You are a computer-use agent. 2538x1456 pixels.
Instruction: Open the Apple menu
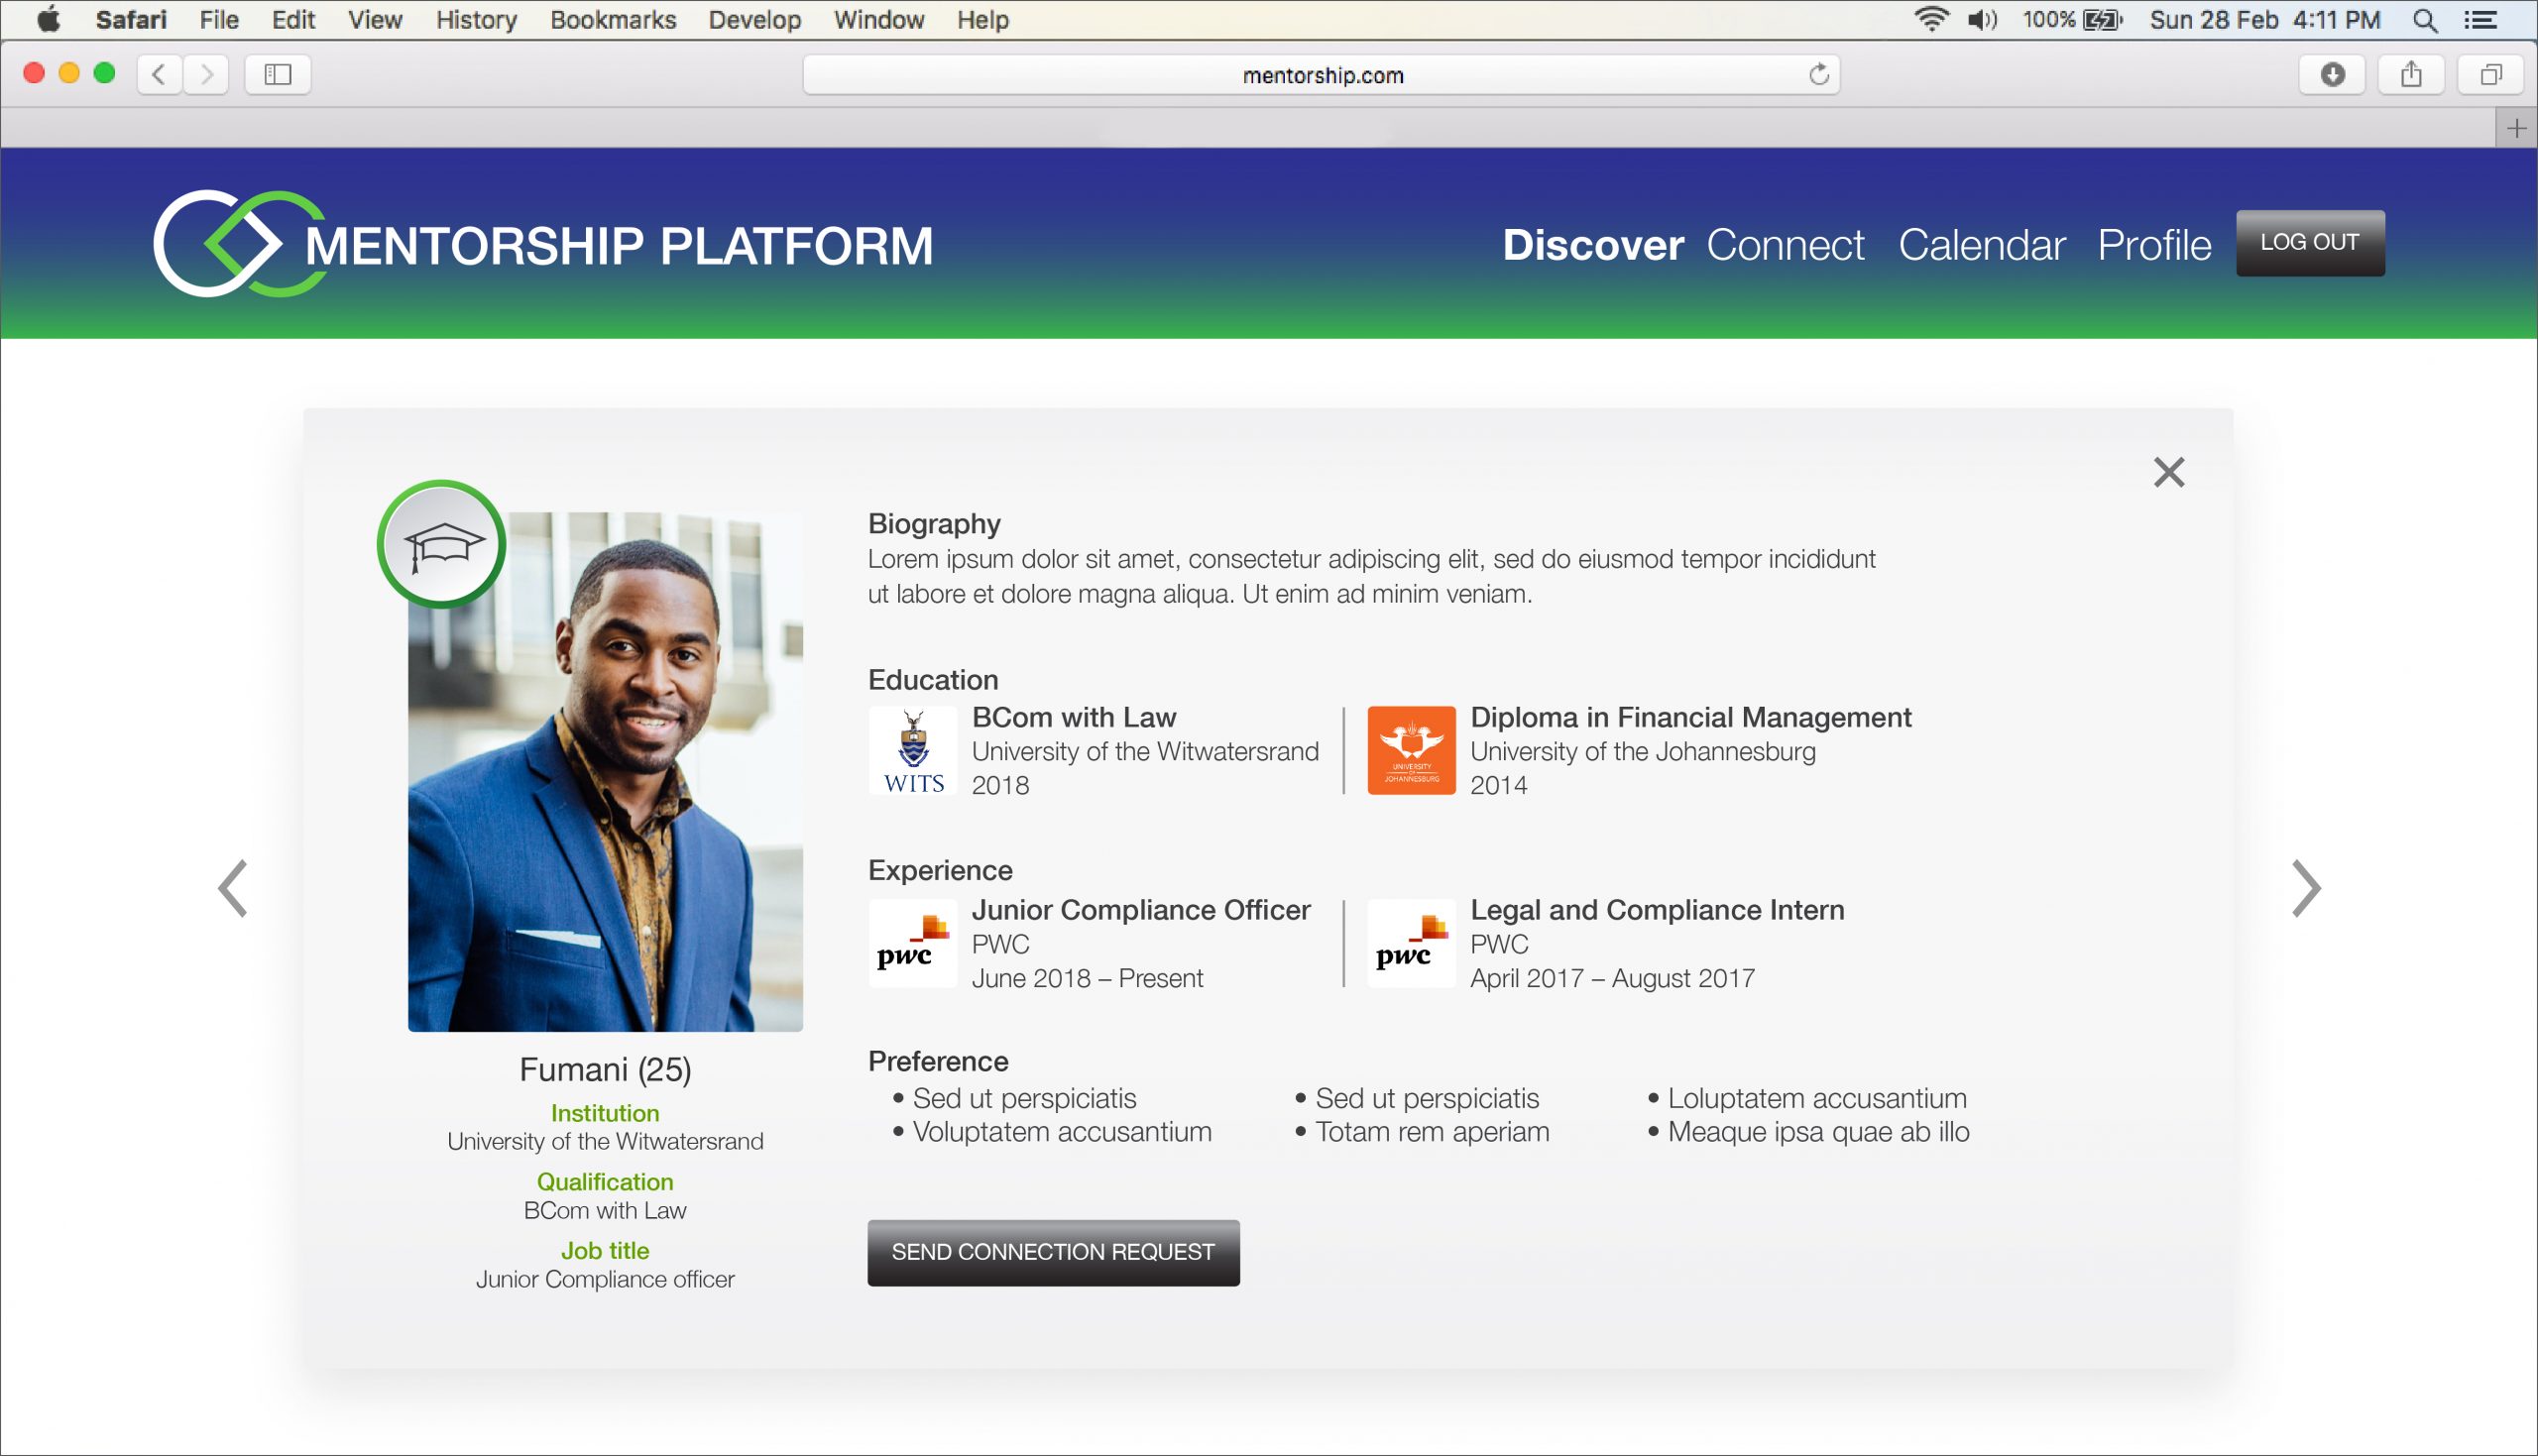tap(48, 19)
